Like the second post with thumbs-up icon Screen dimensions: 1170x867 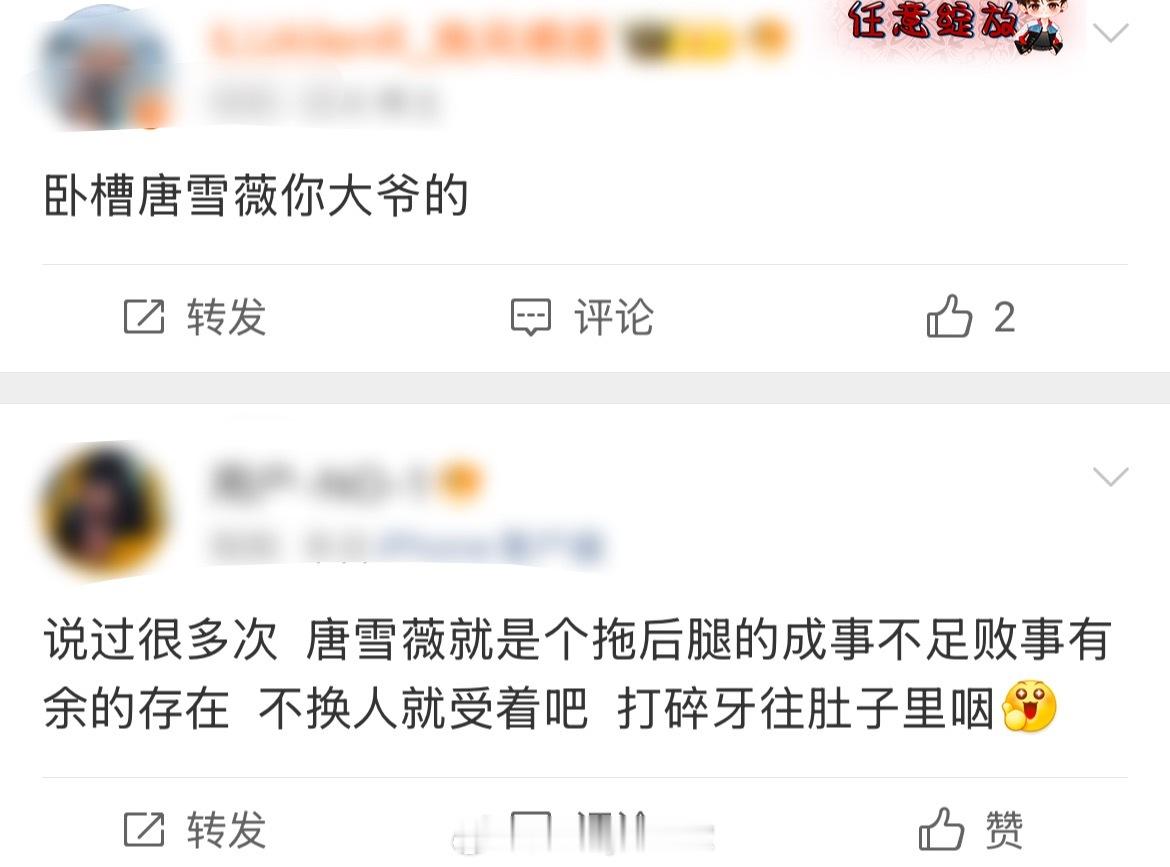(x=942, y=829)
